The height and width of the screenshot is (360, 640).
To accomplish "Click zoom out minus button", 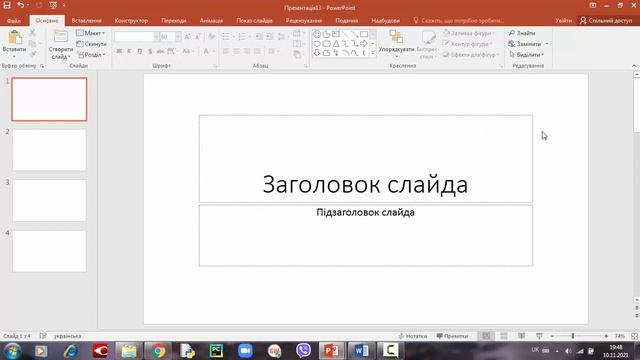I will pos(552,336).
